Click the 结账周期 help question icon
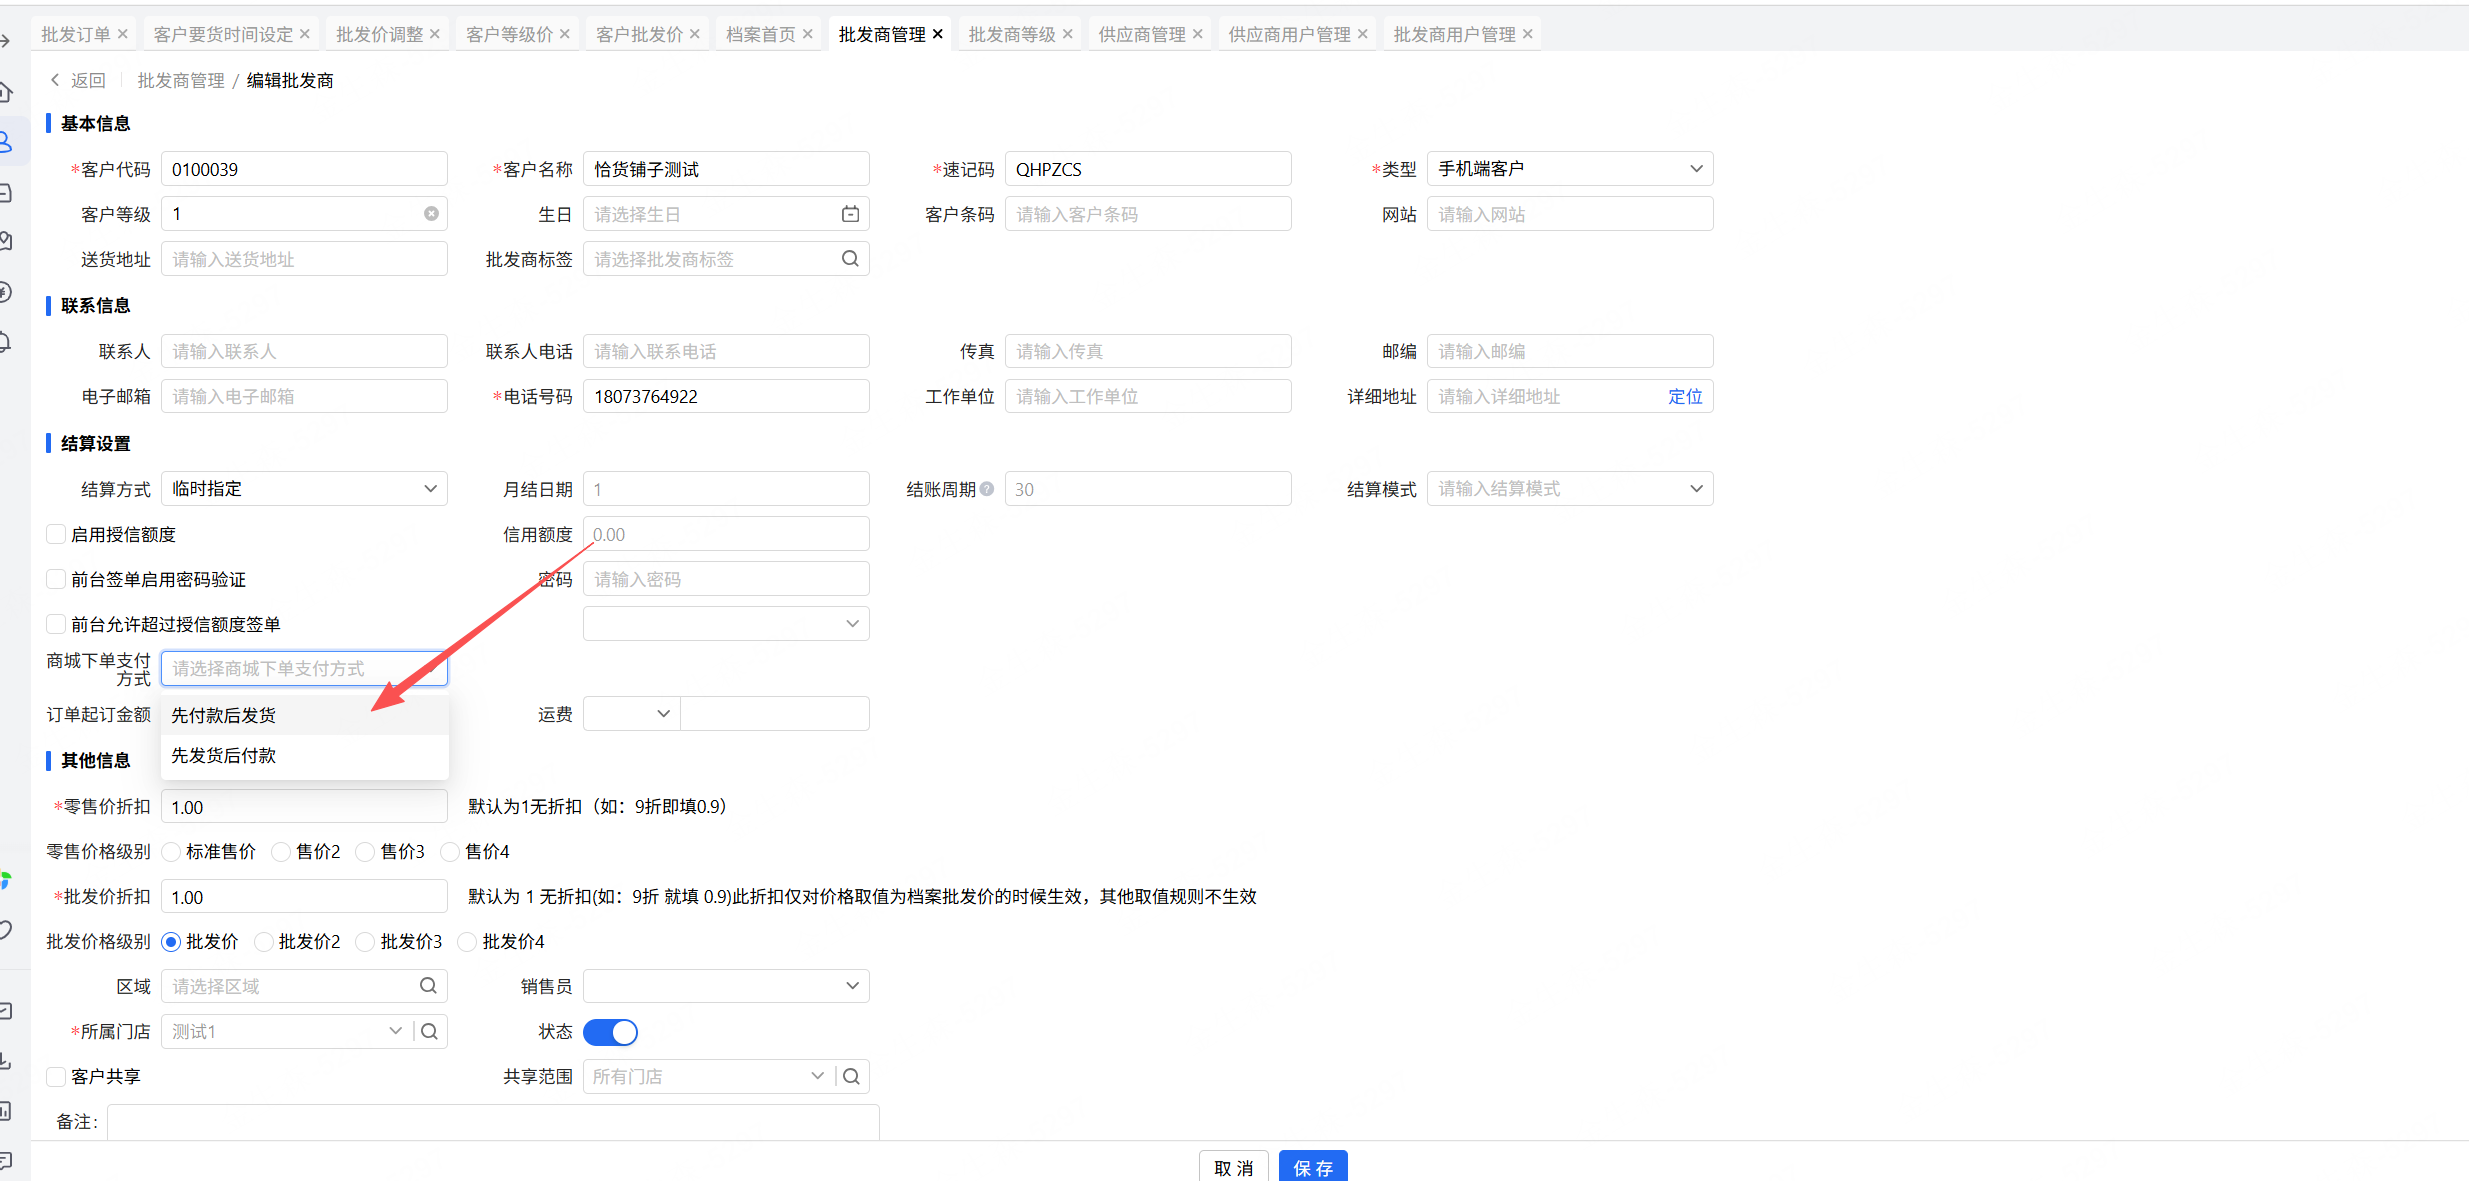The image size is (2469, 1181). coord(987,489)
